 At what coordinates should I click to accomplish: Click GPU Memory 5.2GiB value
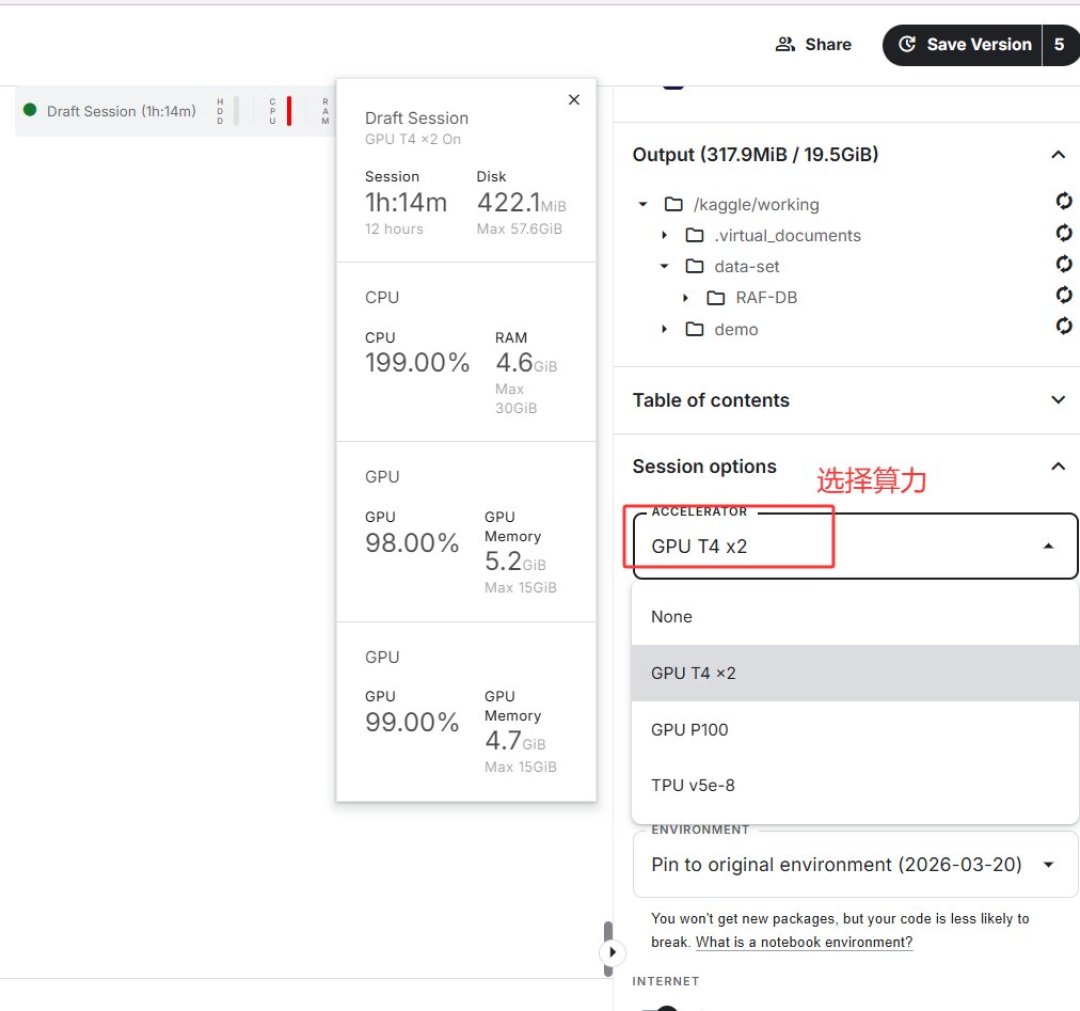point(515,561)
